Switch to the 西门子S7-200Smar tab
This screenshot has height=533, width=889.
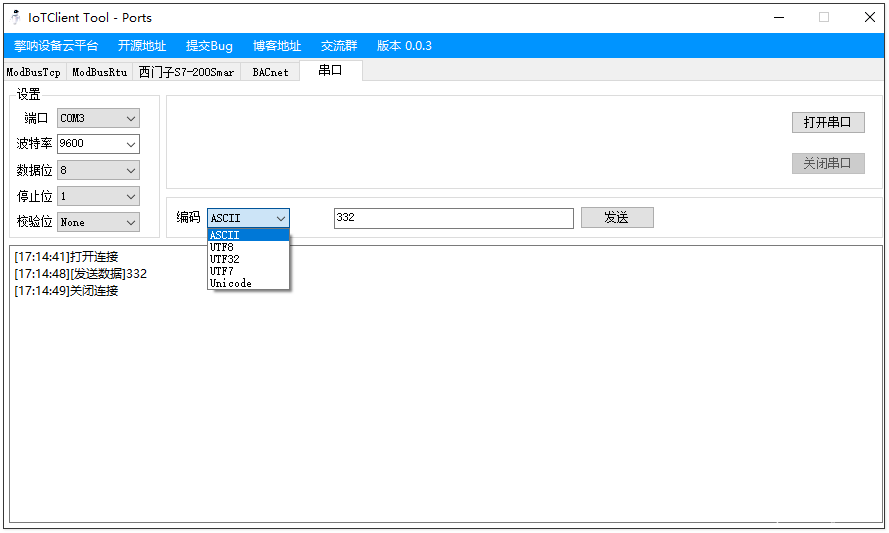(187, 72)
